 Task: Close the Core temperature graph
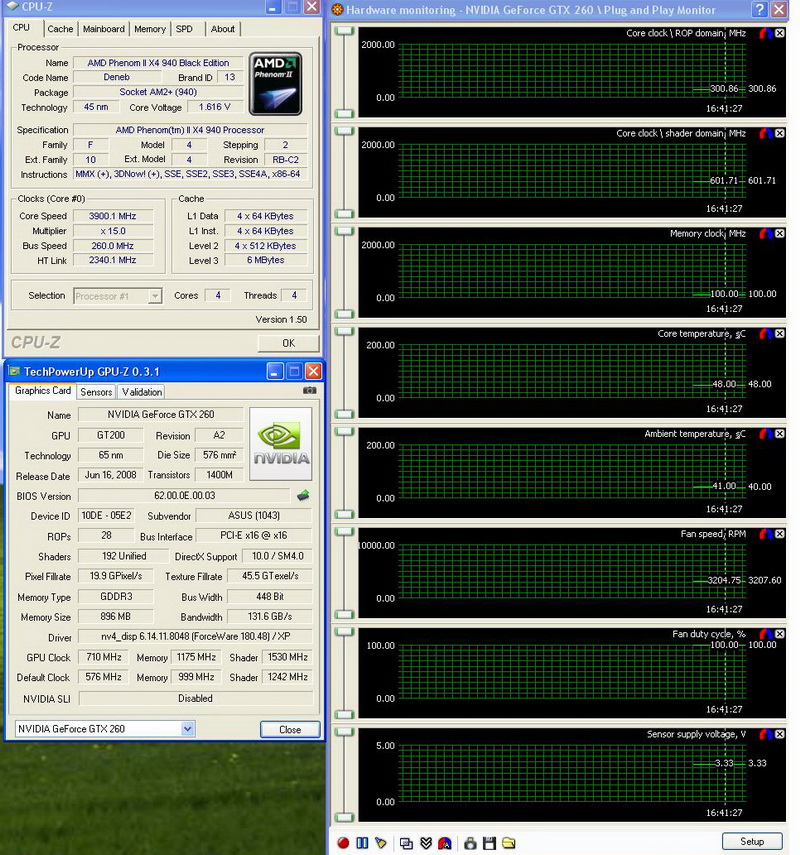(x=780, y=334)
